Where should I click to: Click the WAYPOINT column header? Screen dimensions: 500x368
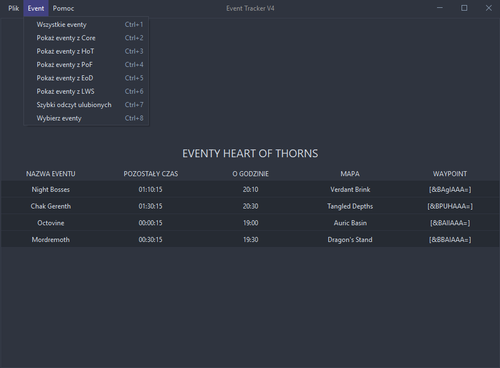(x=450, y=174)
